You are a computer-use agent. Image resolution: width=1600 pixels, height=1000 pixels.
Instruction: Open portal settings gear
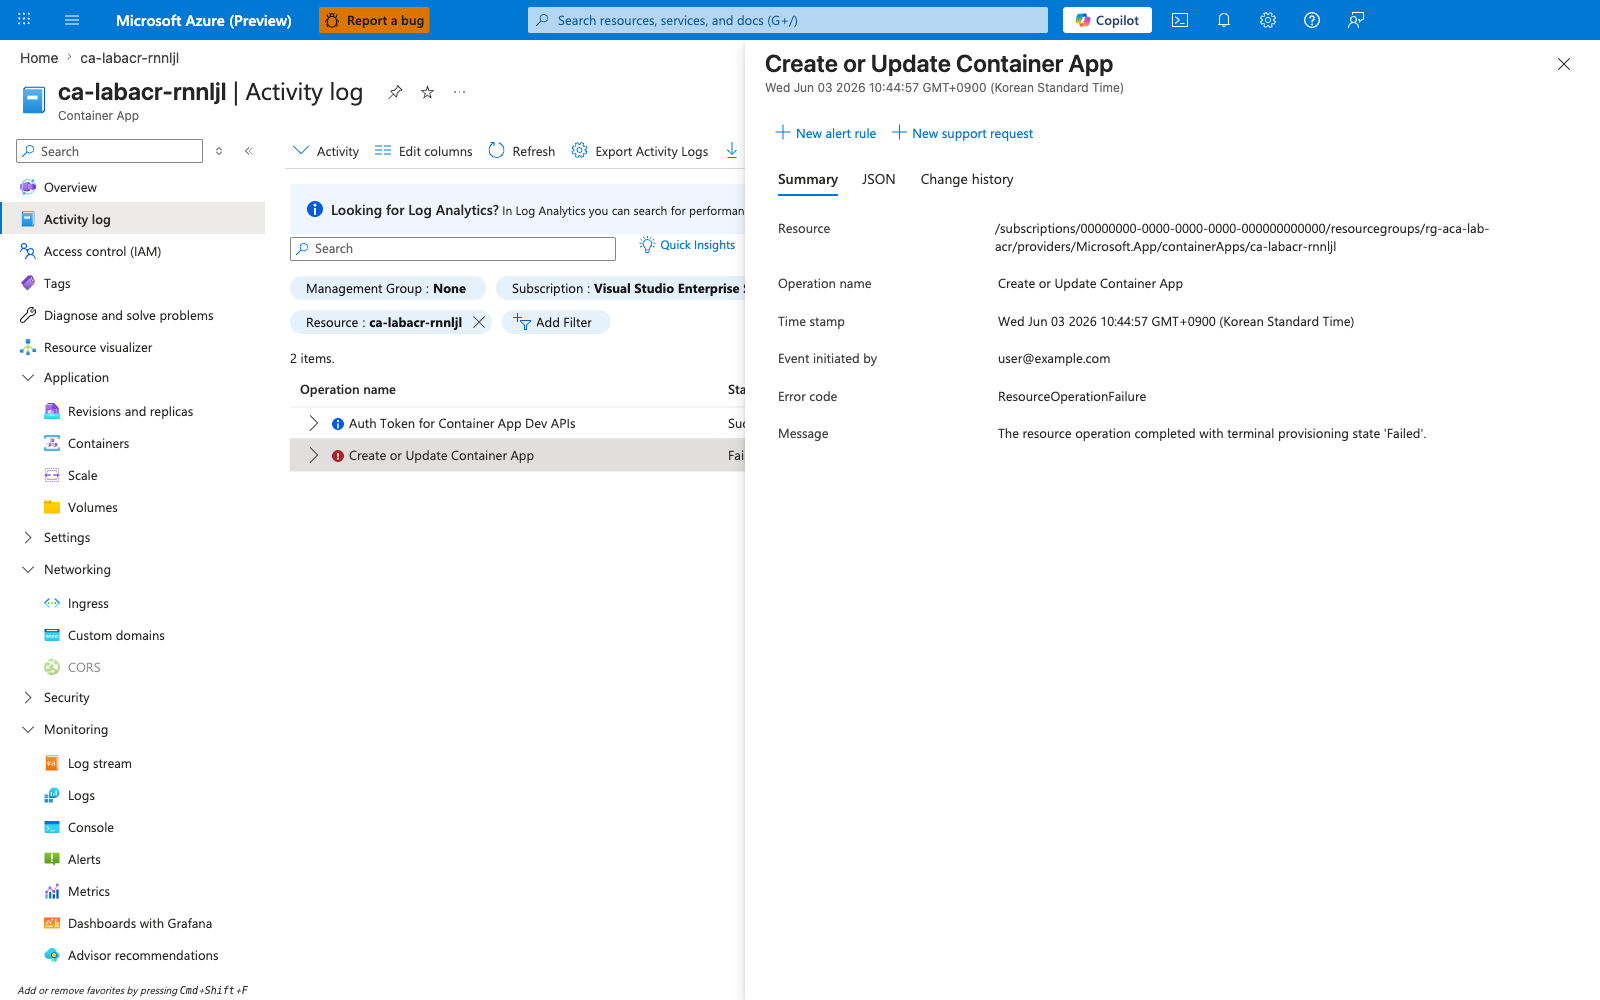pos(1268,20)
